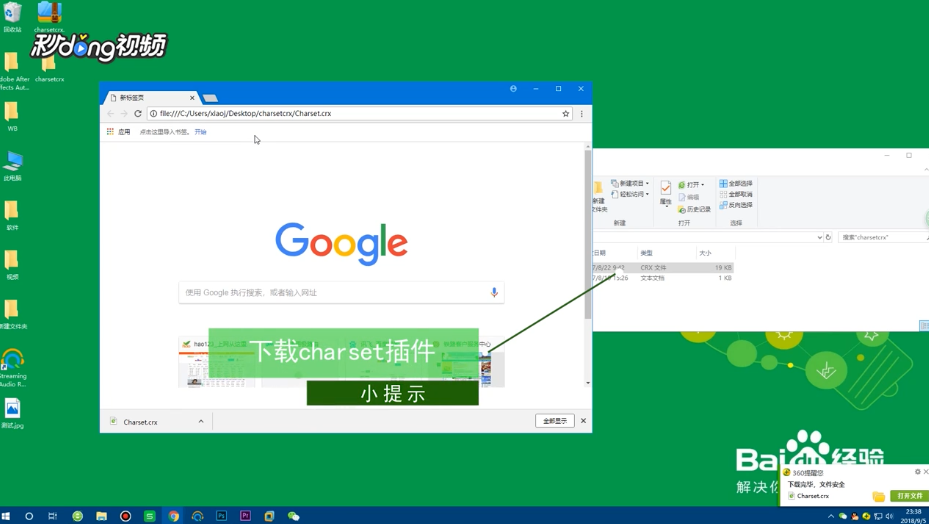Click the Google search input box
Viewport: 929px width, 524px height.
[341, 292]
